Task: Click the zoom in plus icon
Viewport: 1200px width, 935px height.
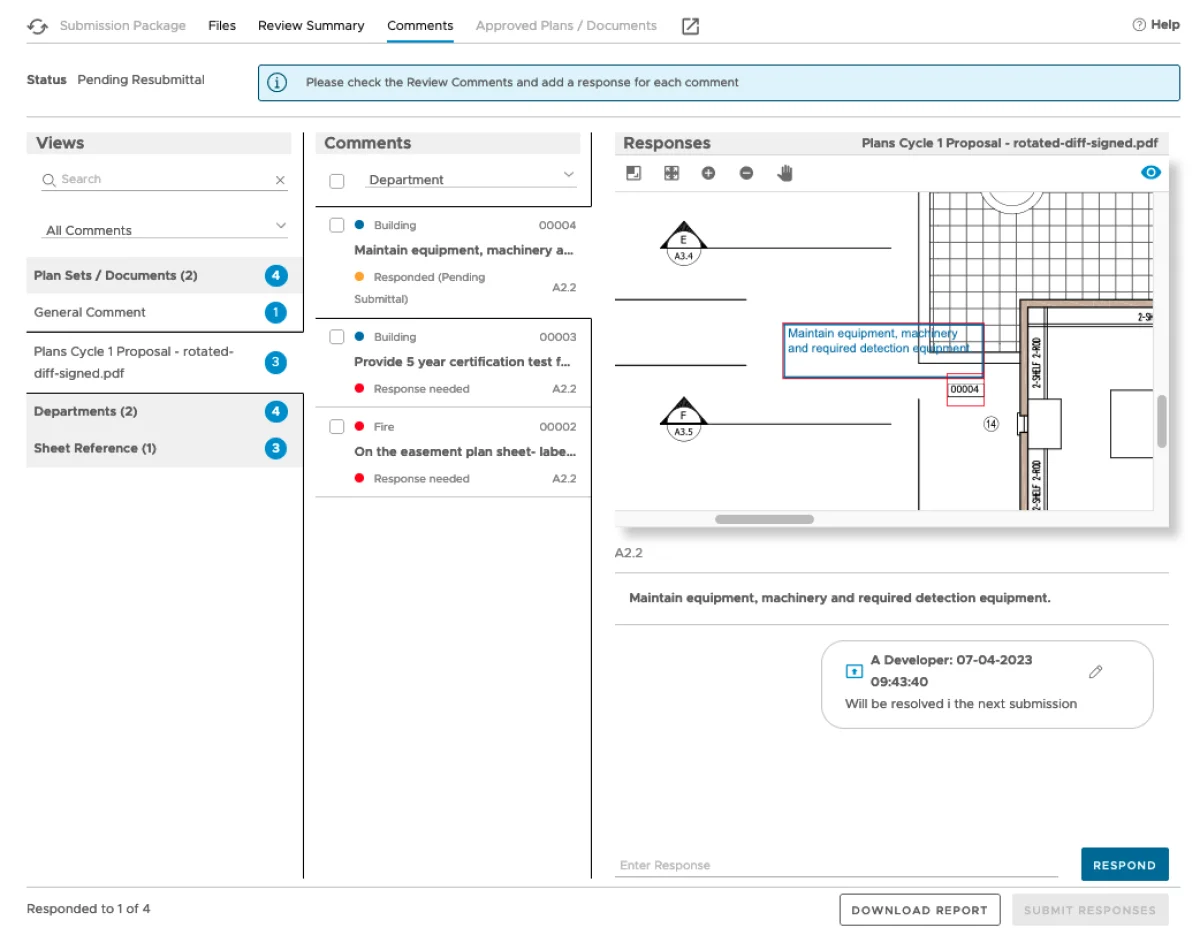Action: (708, 173)
